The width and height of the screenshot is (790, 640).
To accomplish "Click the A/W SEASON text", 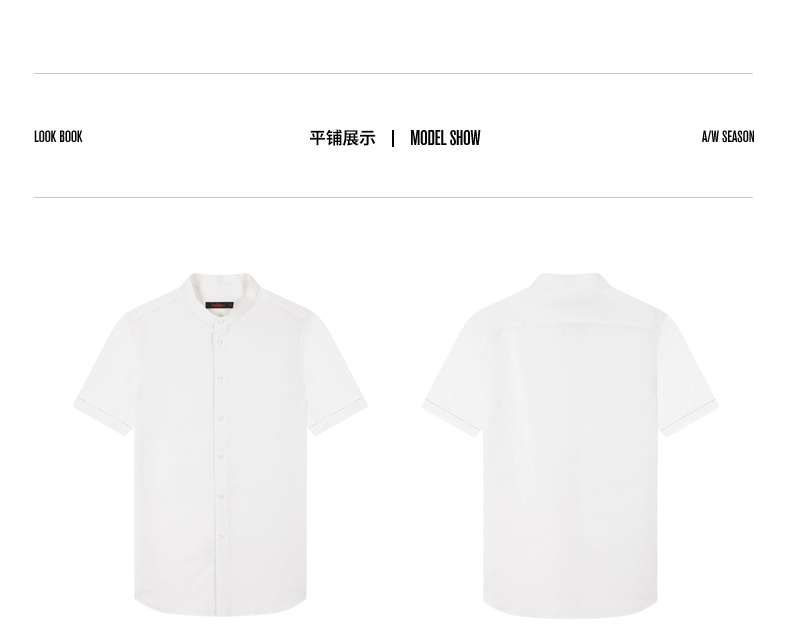I will (x=728, y=137).
